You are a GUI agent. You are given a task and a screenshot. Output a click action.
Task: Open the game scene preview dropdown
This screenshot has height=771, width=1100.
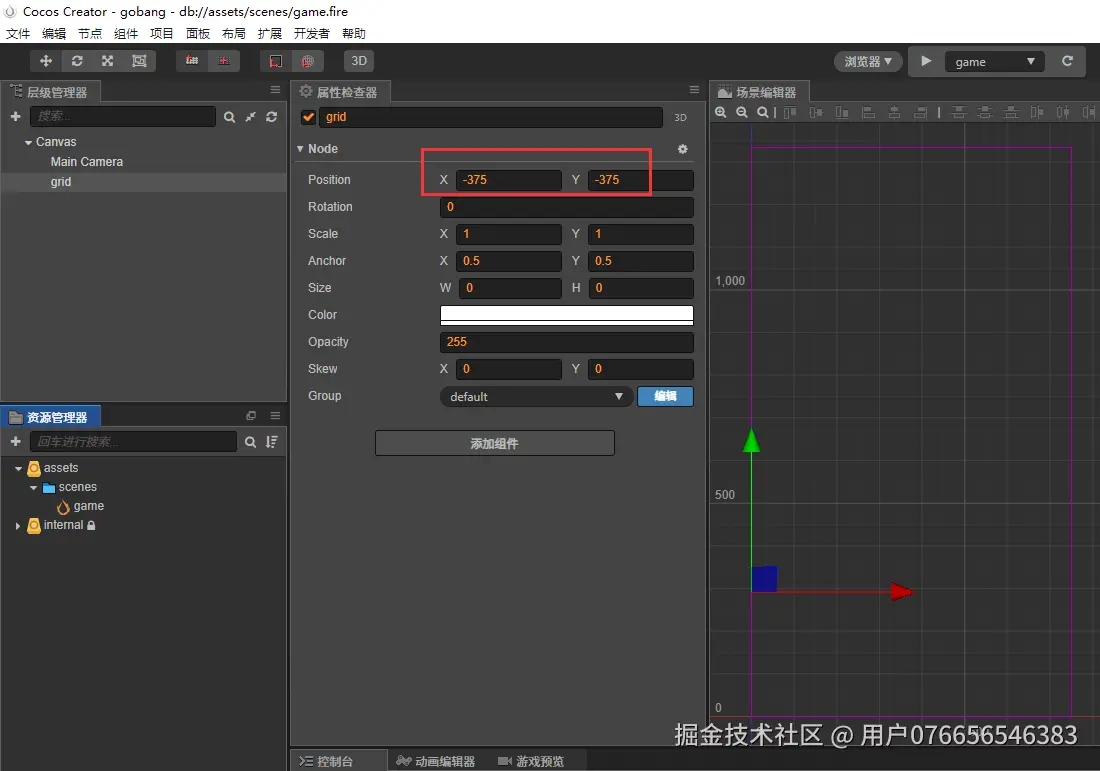994,62
